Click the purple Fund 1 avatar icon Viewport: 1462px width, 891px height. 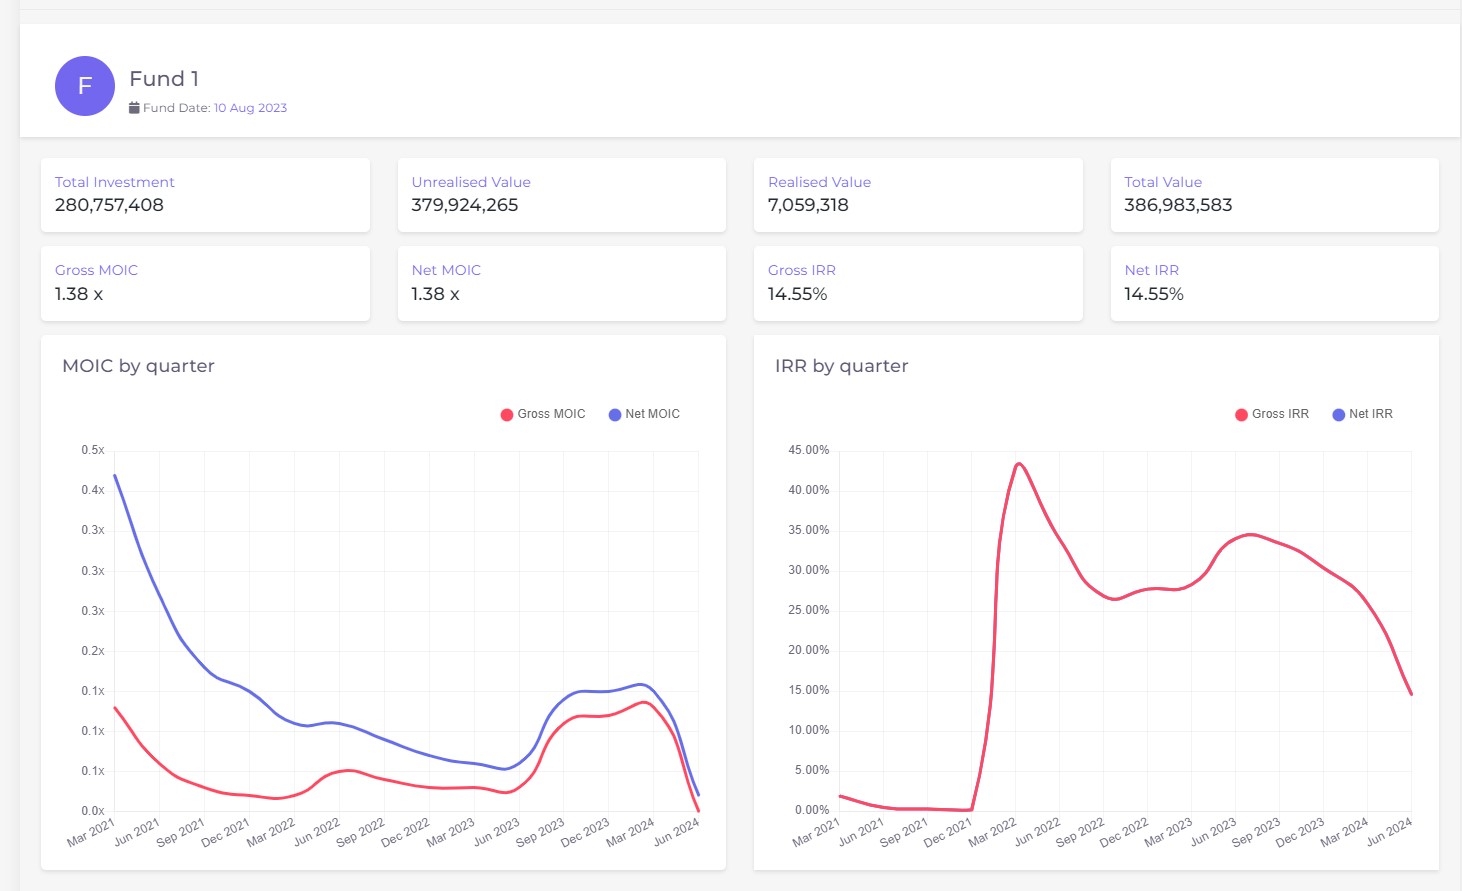(x=85, y=86)
